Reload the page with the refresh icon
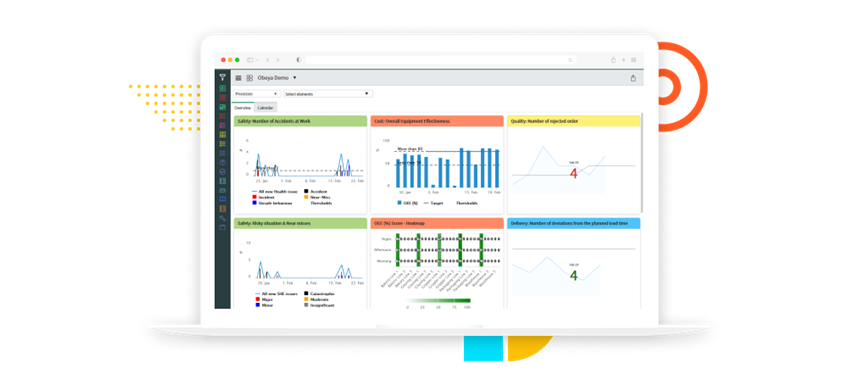 click(x=570, y=60)
